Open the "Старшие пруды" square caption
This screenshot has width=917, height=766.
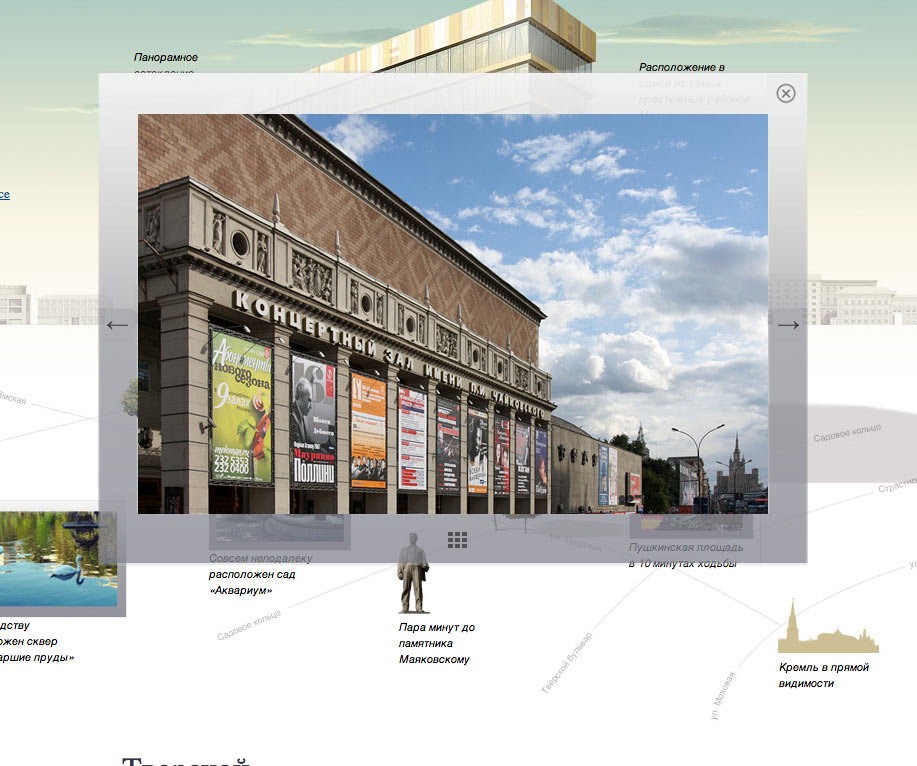(37, 657)
